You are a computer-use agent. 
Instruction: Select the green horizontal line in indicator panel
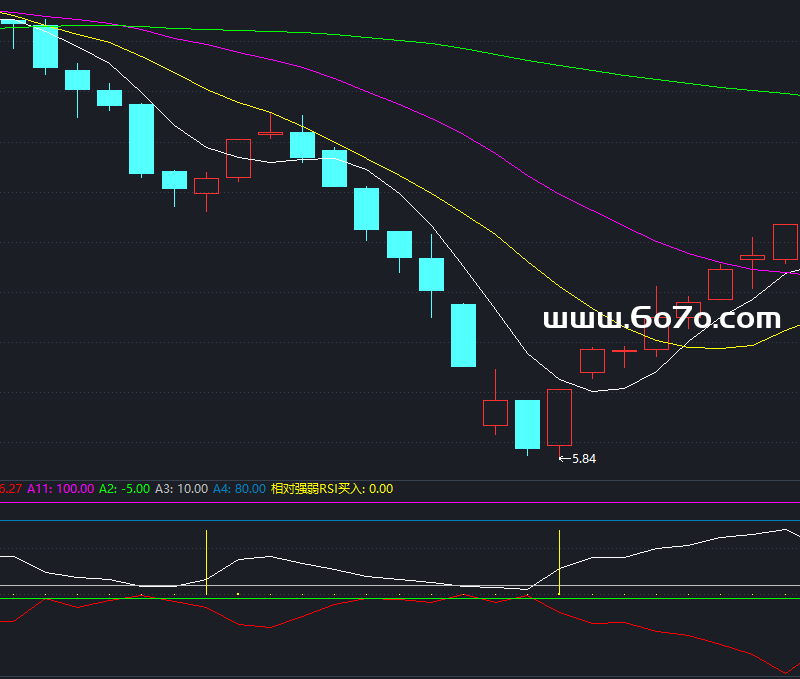click(400, 599)
